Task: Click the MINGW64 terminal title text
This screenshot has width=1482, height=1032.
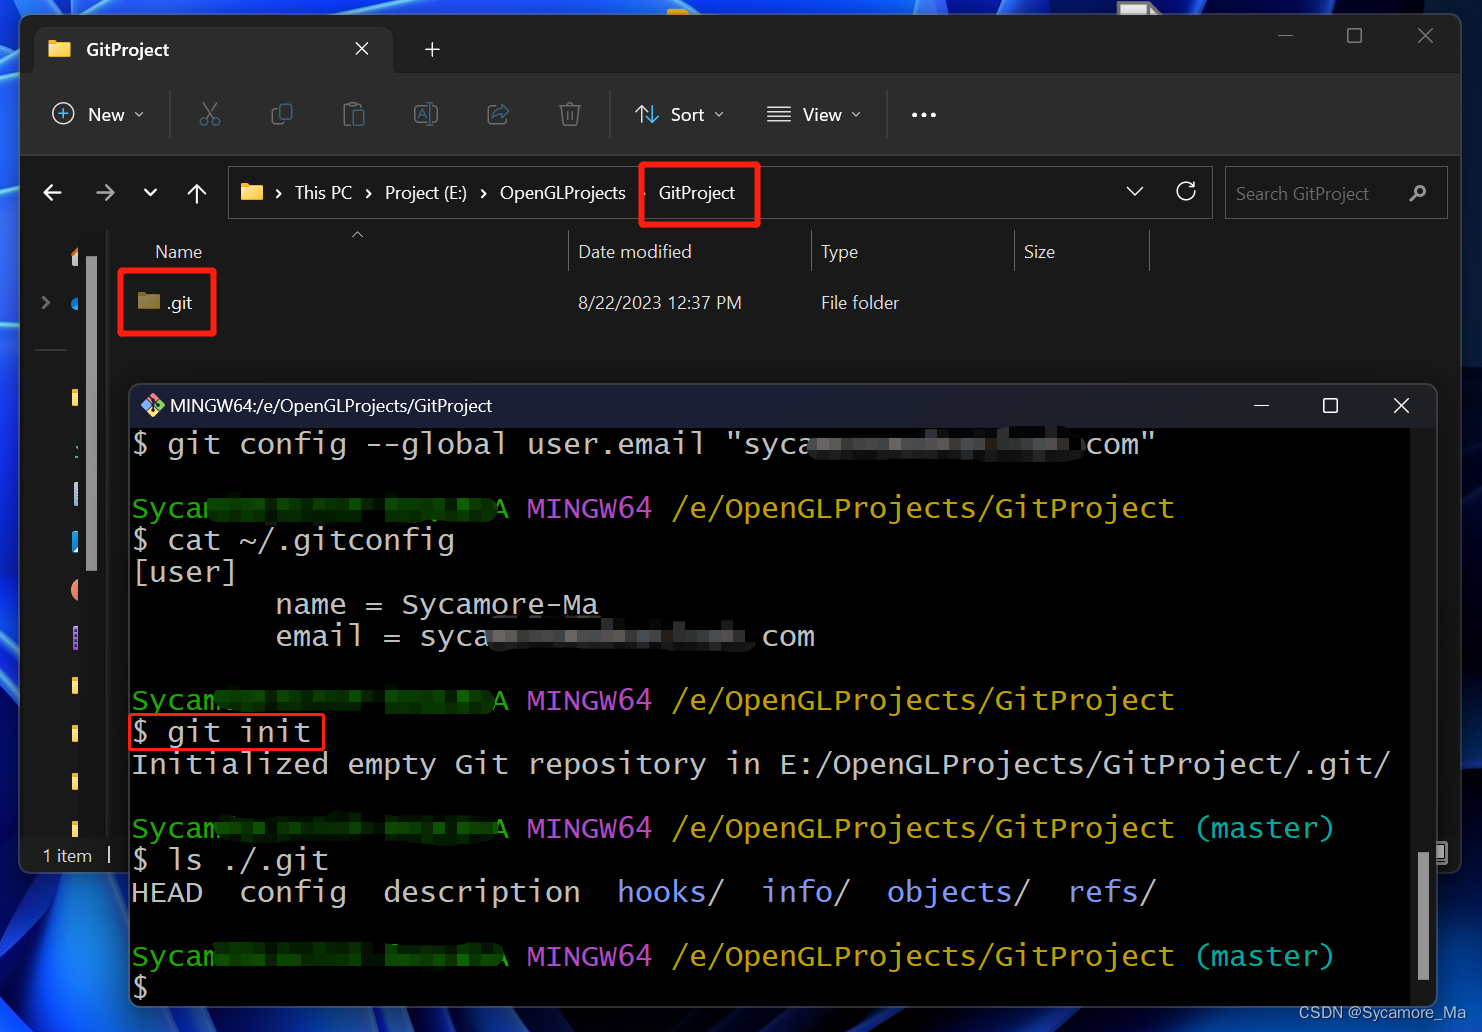Action: 331,406
